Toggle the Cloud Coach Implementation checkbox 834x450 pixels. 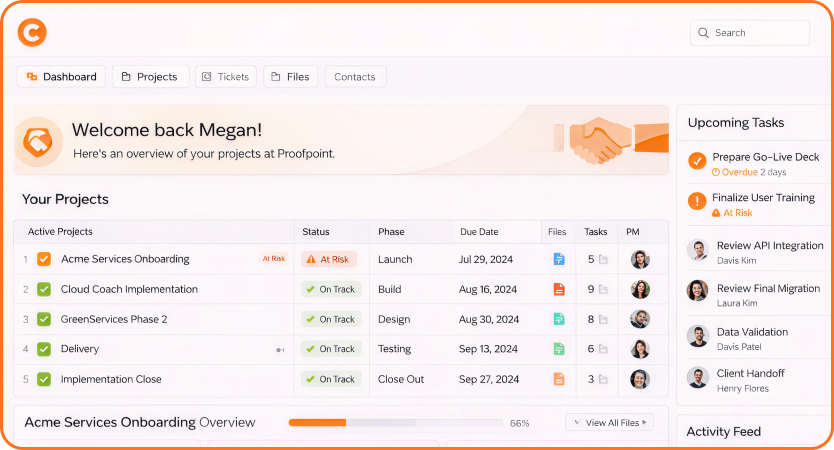point(44,289)
